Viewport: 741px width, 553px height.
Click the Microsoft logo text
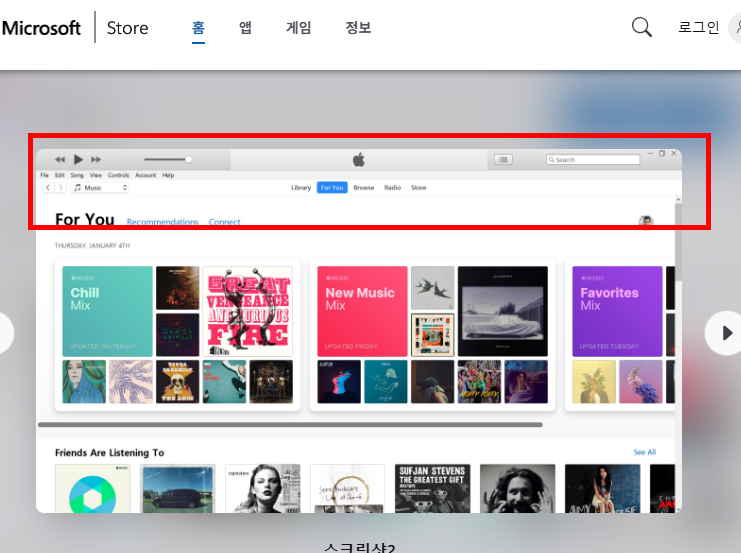pyautogui.click(x=41, y=28)
